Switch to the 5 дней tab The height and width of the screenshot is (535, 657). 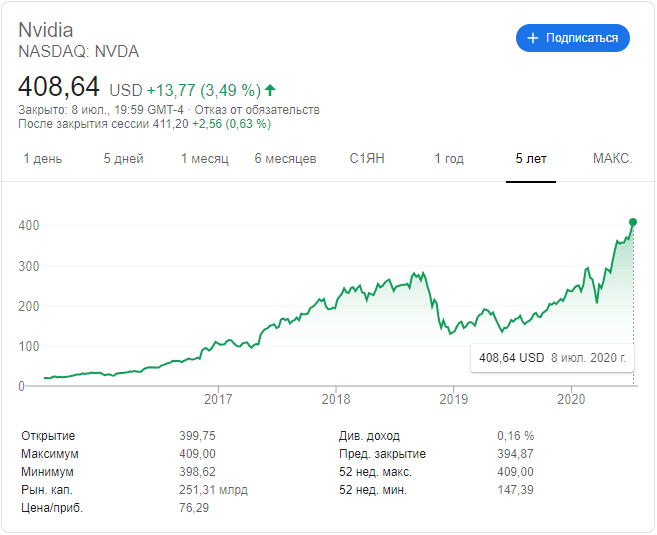point(123,159)
